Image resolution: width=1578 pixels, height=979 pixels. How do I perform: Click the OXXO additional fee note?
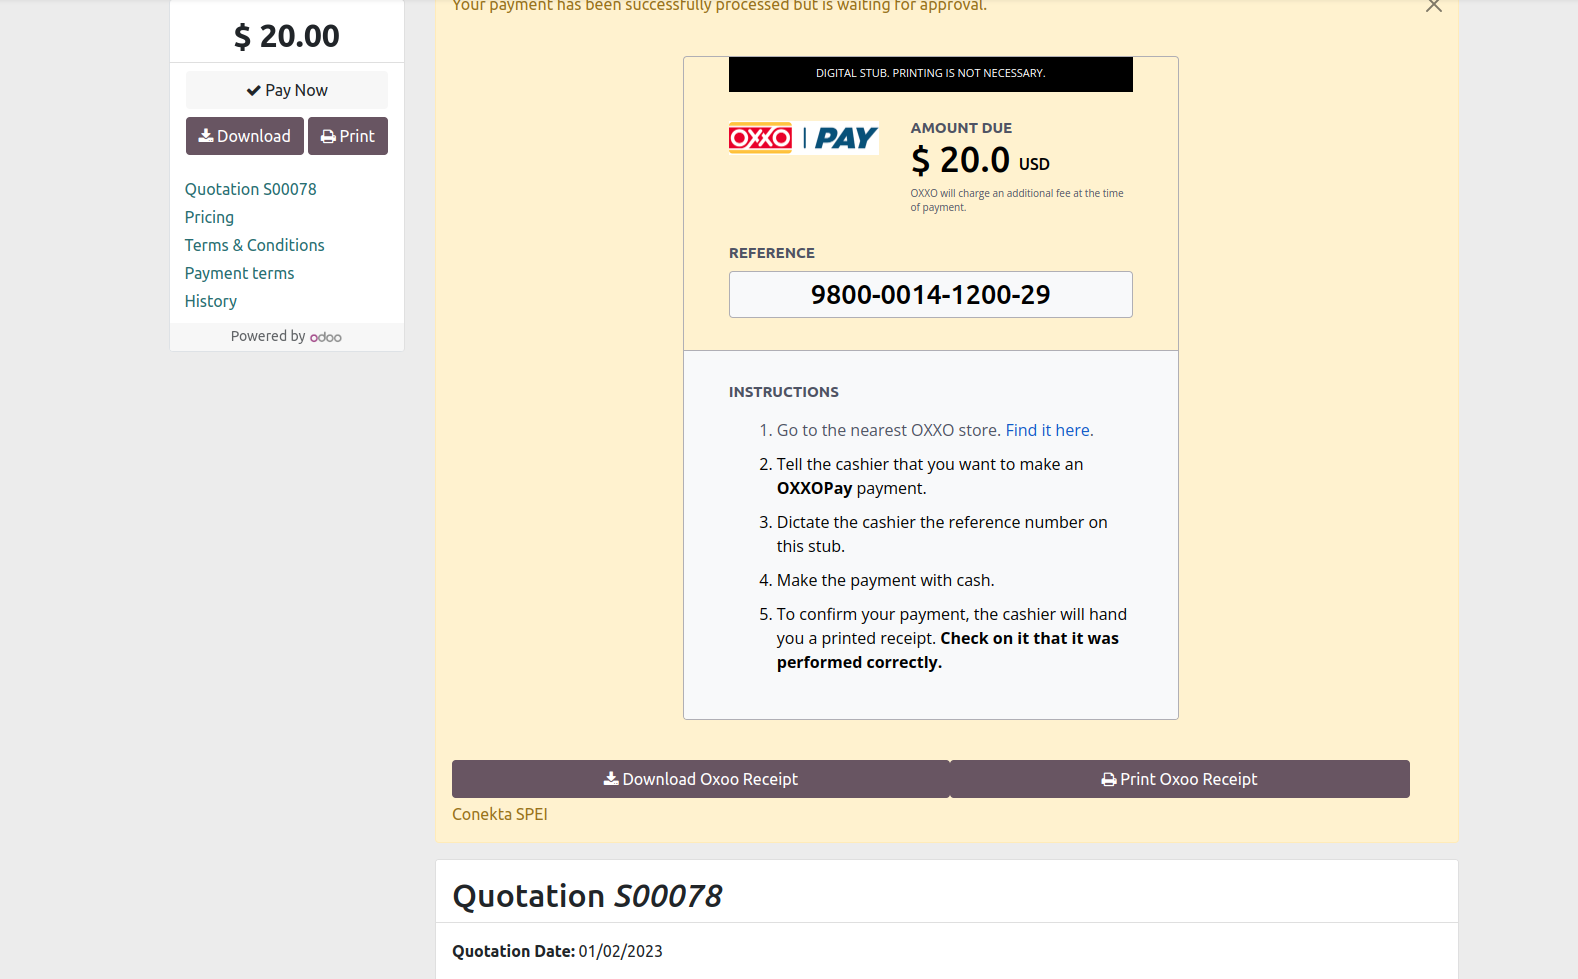(x=1017, y=200)
